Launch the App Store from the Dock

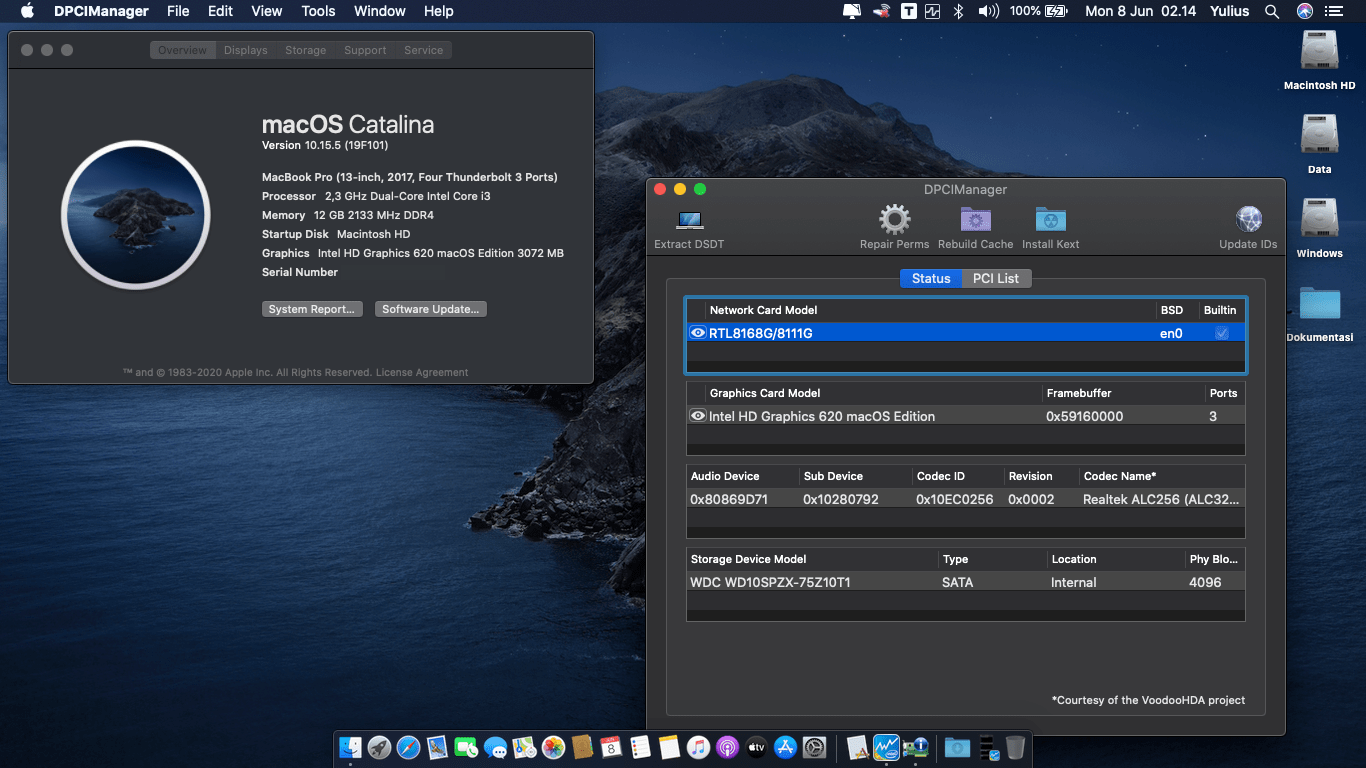[x=785, y=747]
